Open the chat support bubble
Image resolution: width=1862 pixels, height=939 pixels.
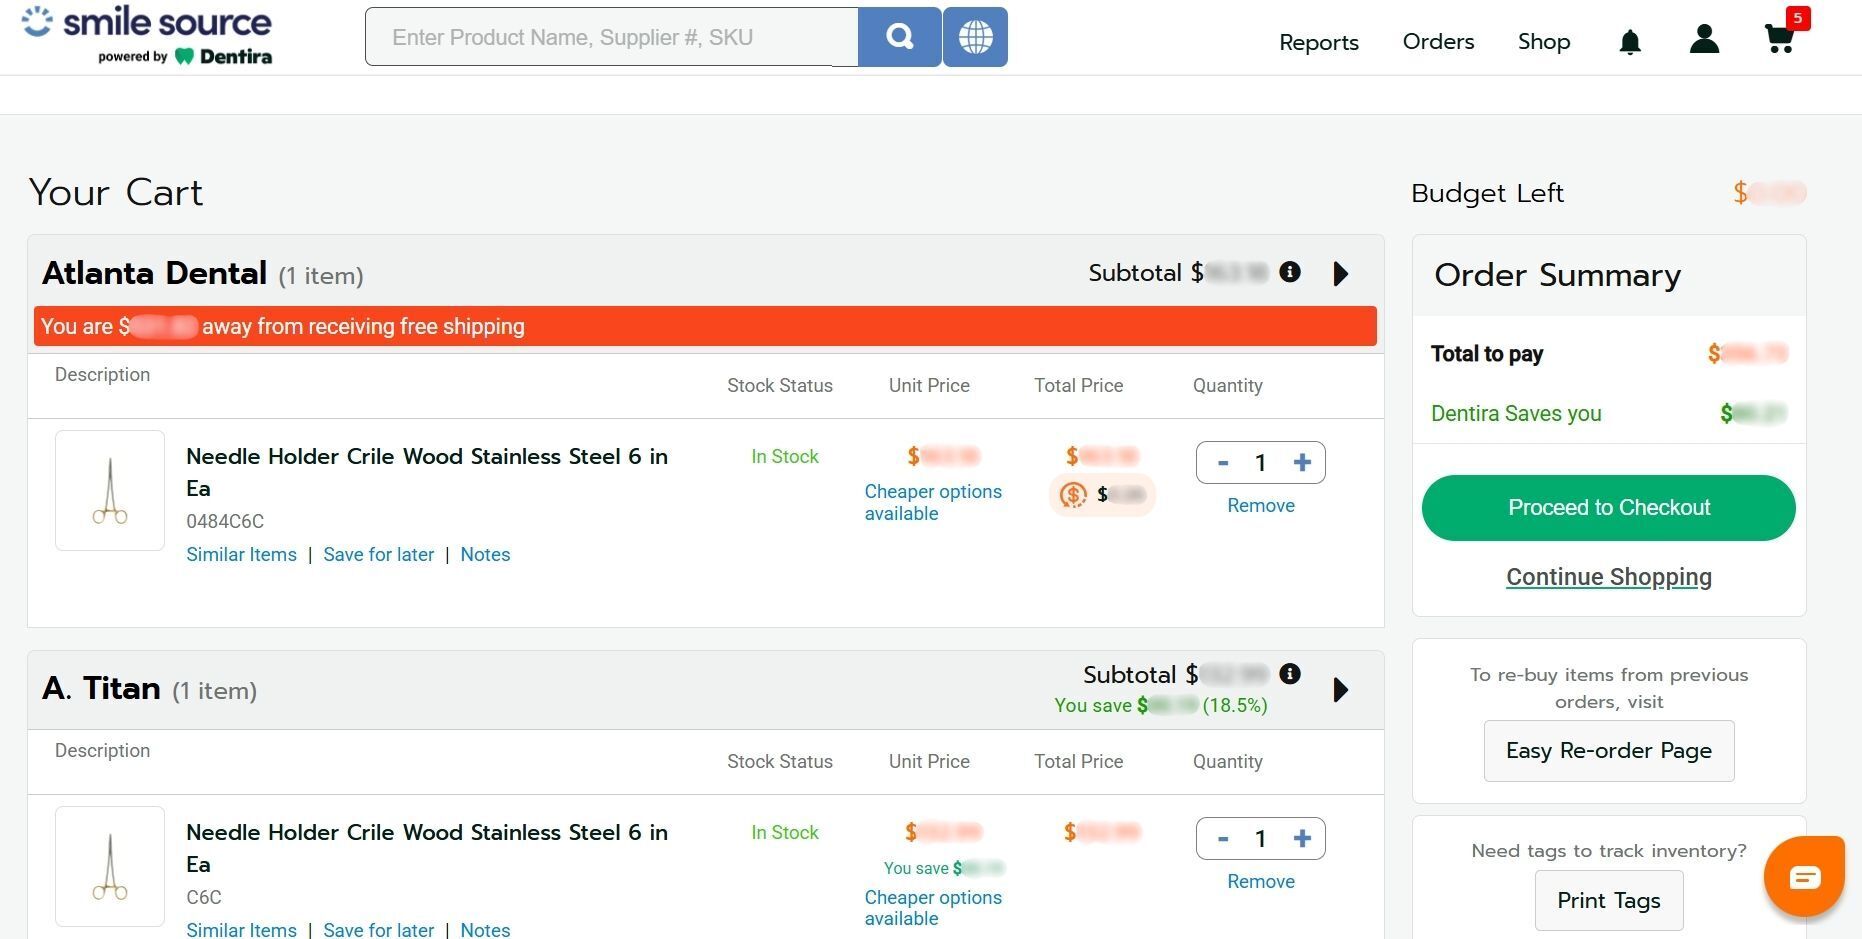pyautogui.click(x=1804, y=876)
